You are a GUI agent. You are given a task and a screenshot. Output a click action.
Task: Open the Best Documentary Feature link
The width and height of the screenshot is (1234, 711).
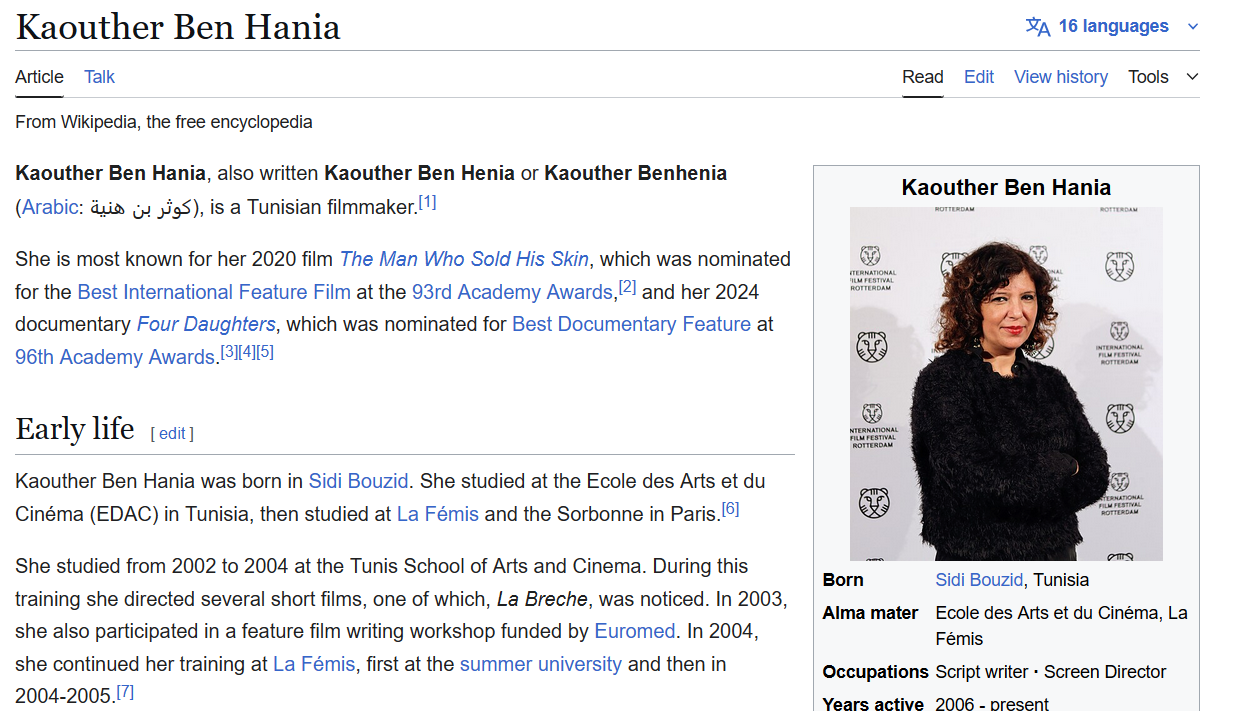pos(631,324)
